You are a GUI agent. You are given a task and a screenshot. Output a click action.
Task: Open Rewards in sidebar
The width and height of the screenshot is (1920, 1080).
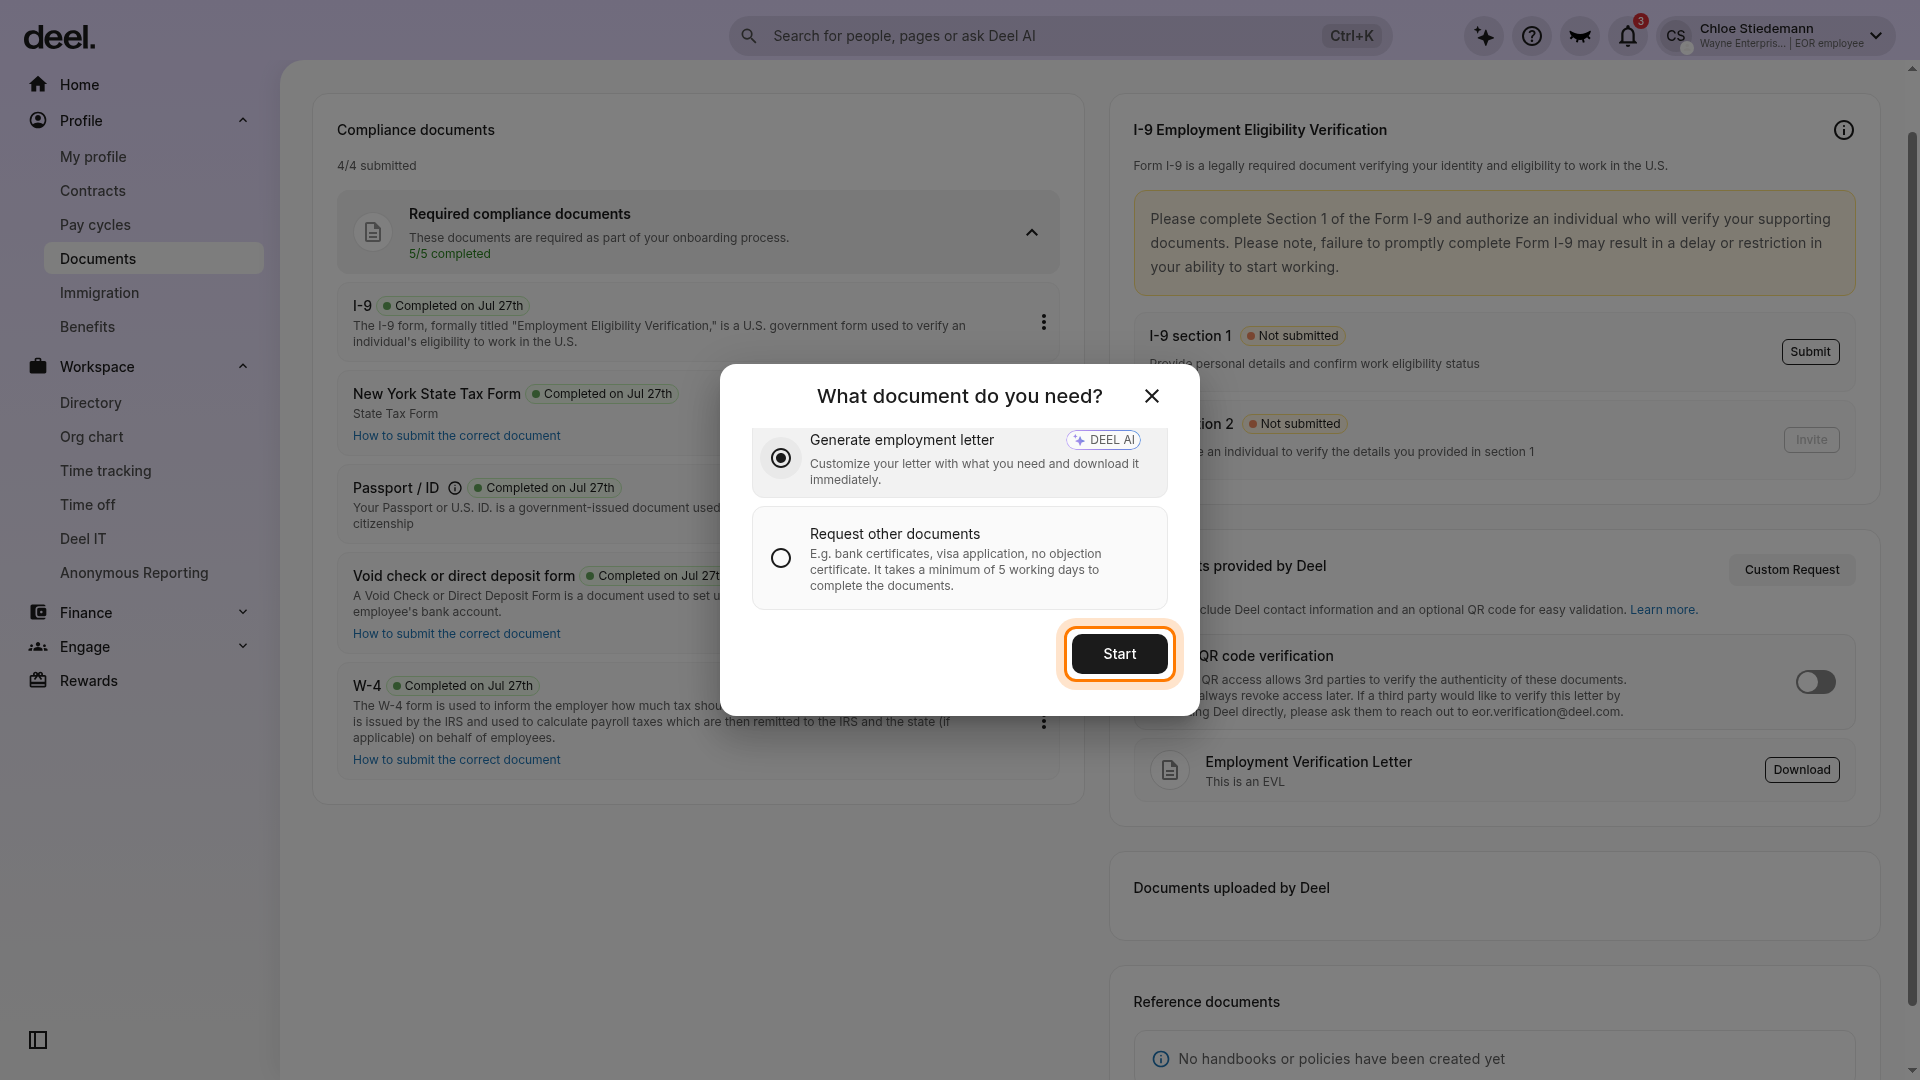tap(89, 681)
